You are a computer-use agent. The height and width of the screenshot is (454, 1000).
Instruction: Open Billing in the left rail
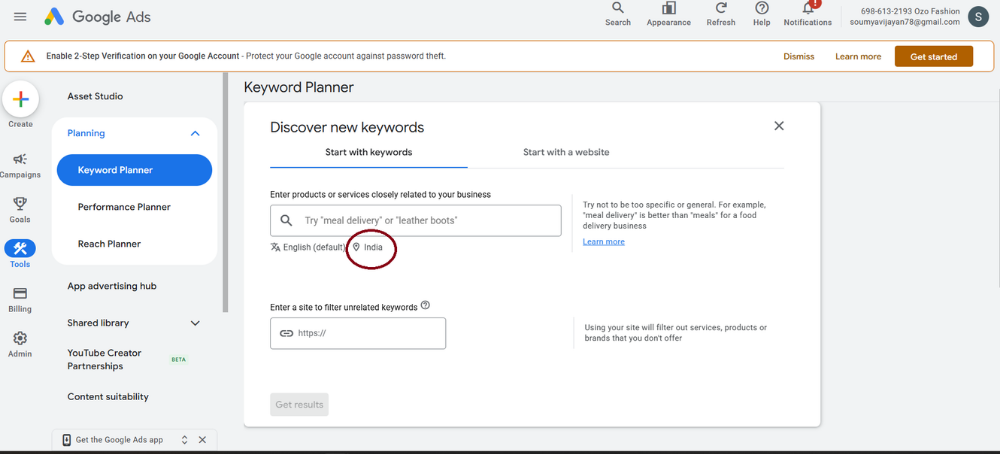pos(20,299)
